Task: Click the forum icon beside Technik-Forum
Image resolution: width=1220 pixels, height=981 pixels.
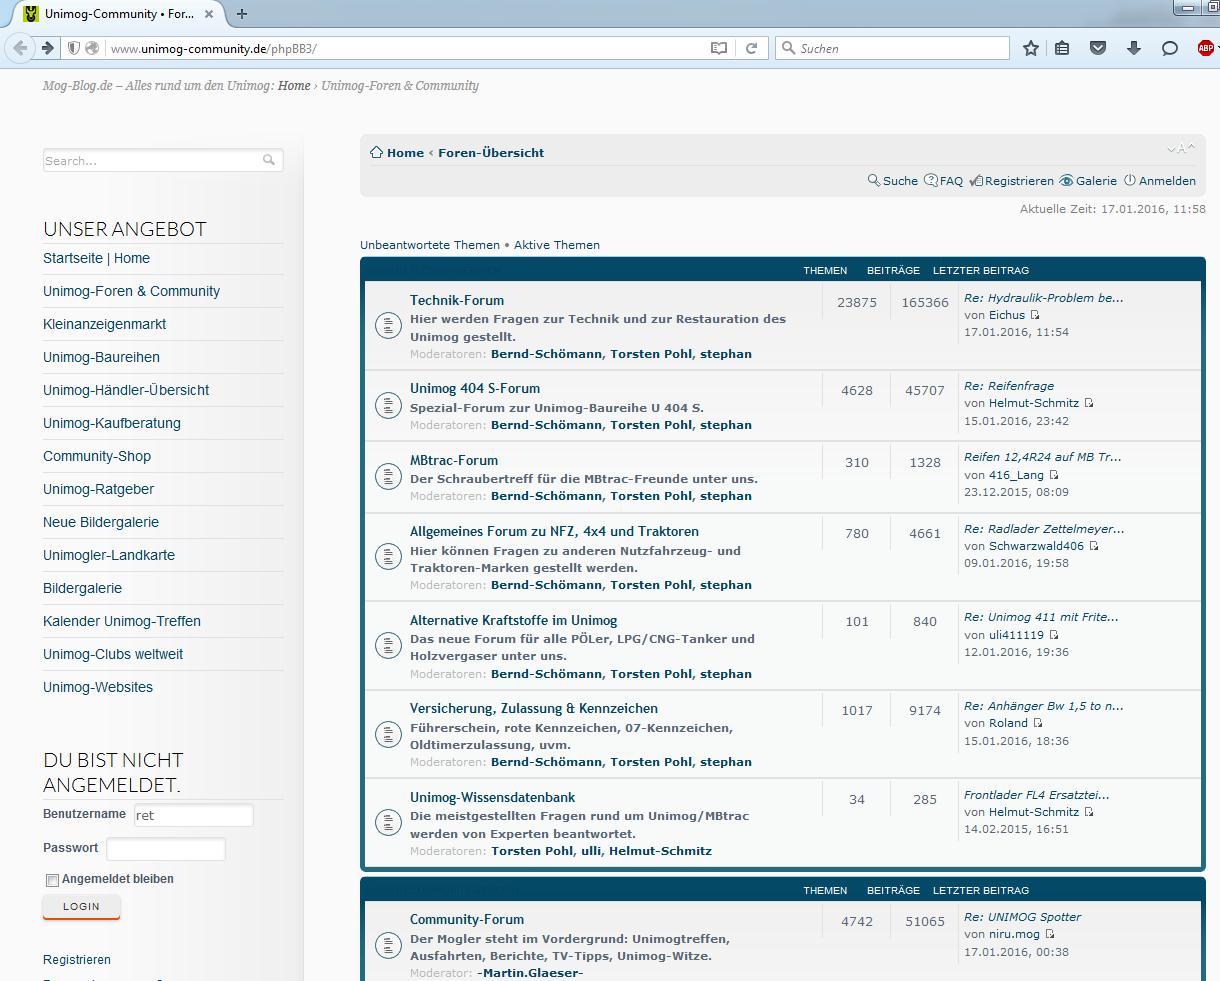Action: click(387, 326)
